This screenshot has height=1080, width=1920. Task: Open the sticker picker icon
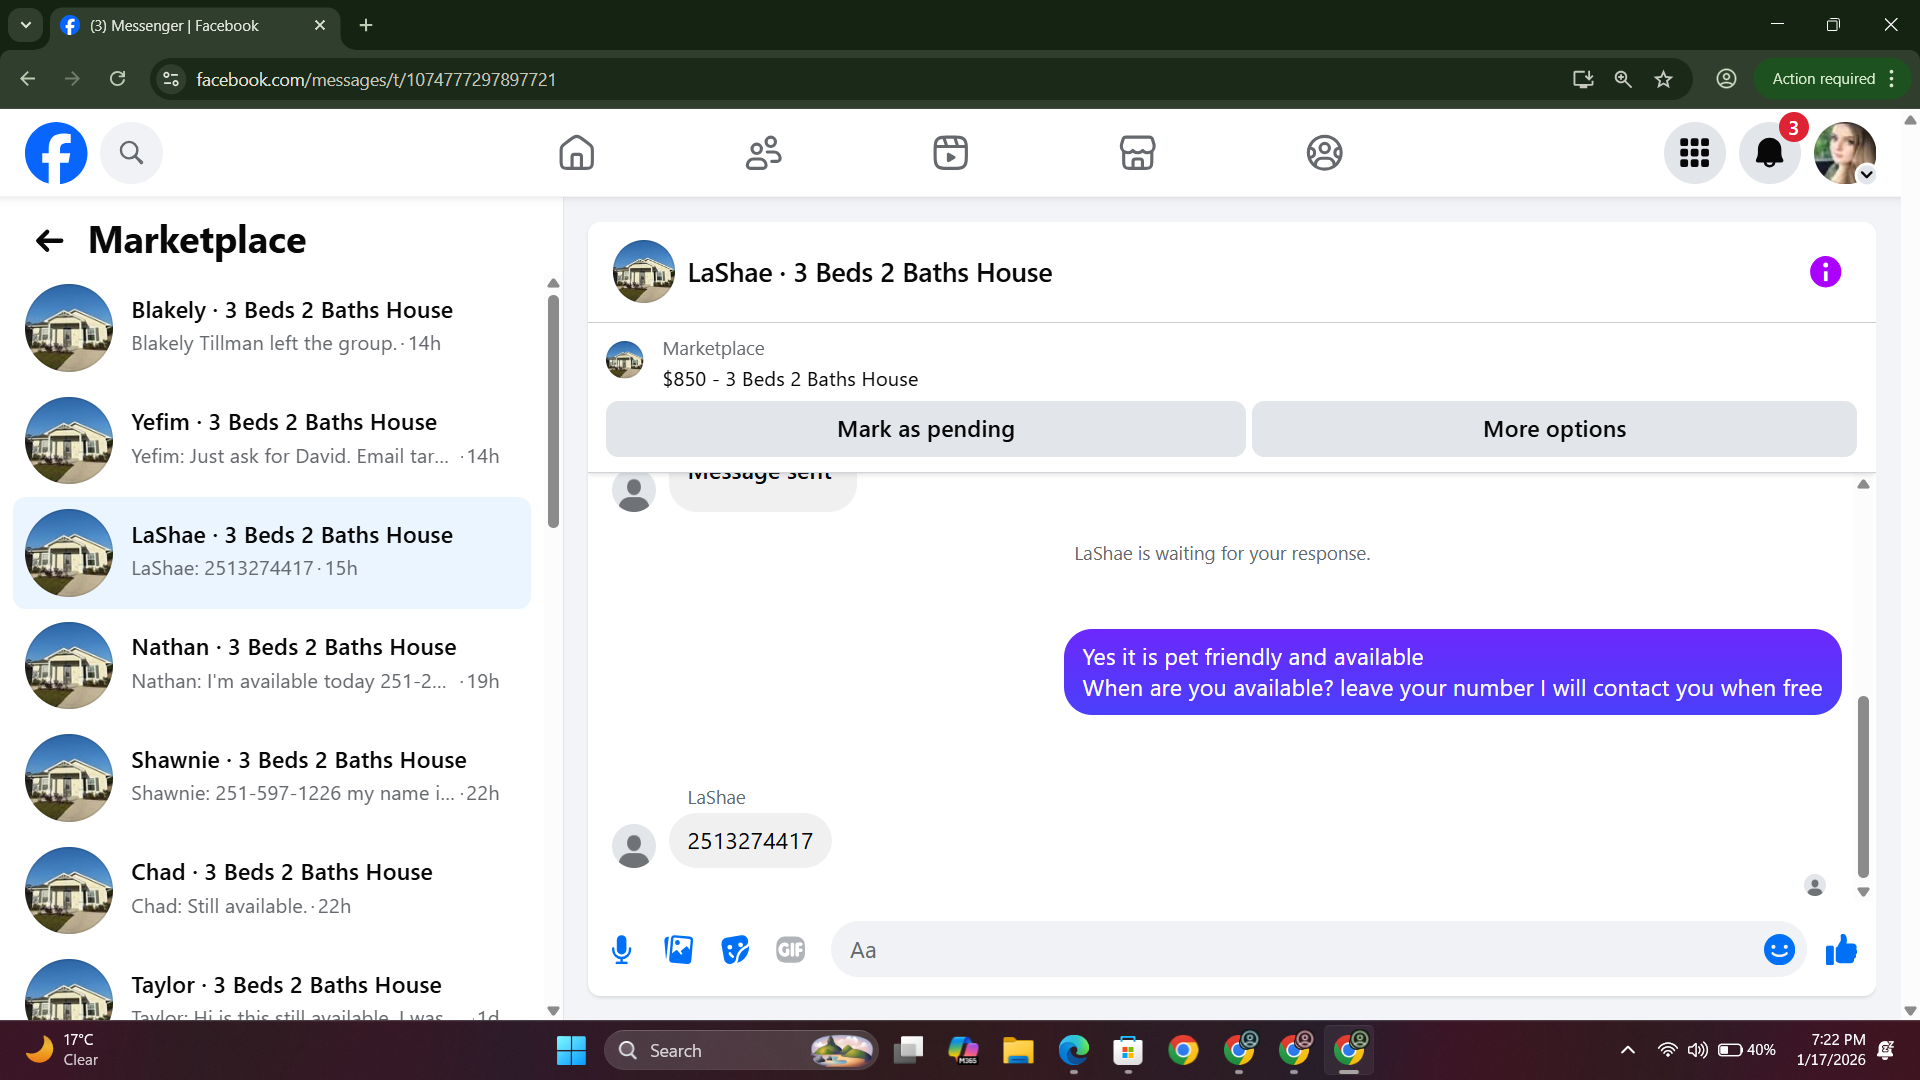click(735, 950)
